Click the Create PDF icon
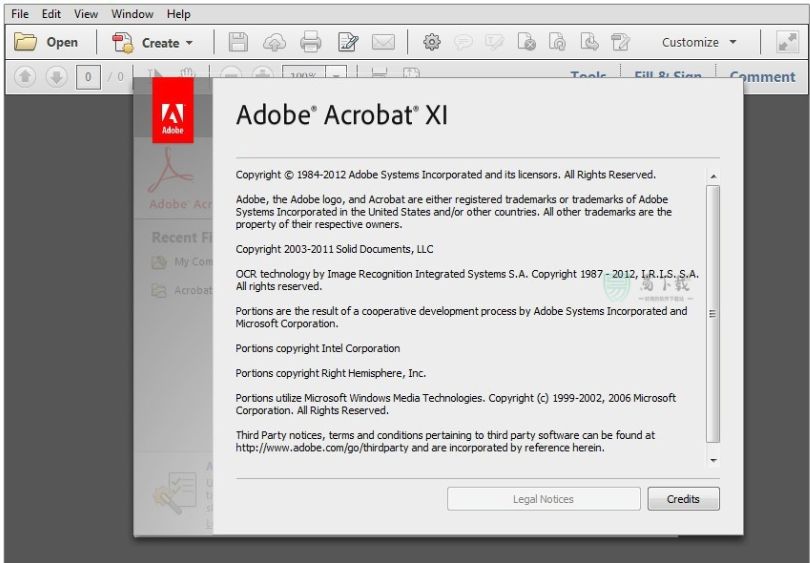Screen dimensions: 810x563 point(122,42)
